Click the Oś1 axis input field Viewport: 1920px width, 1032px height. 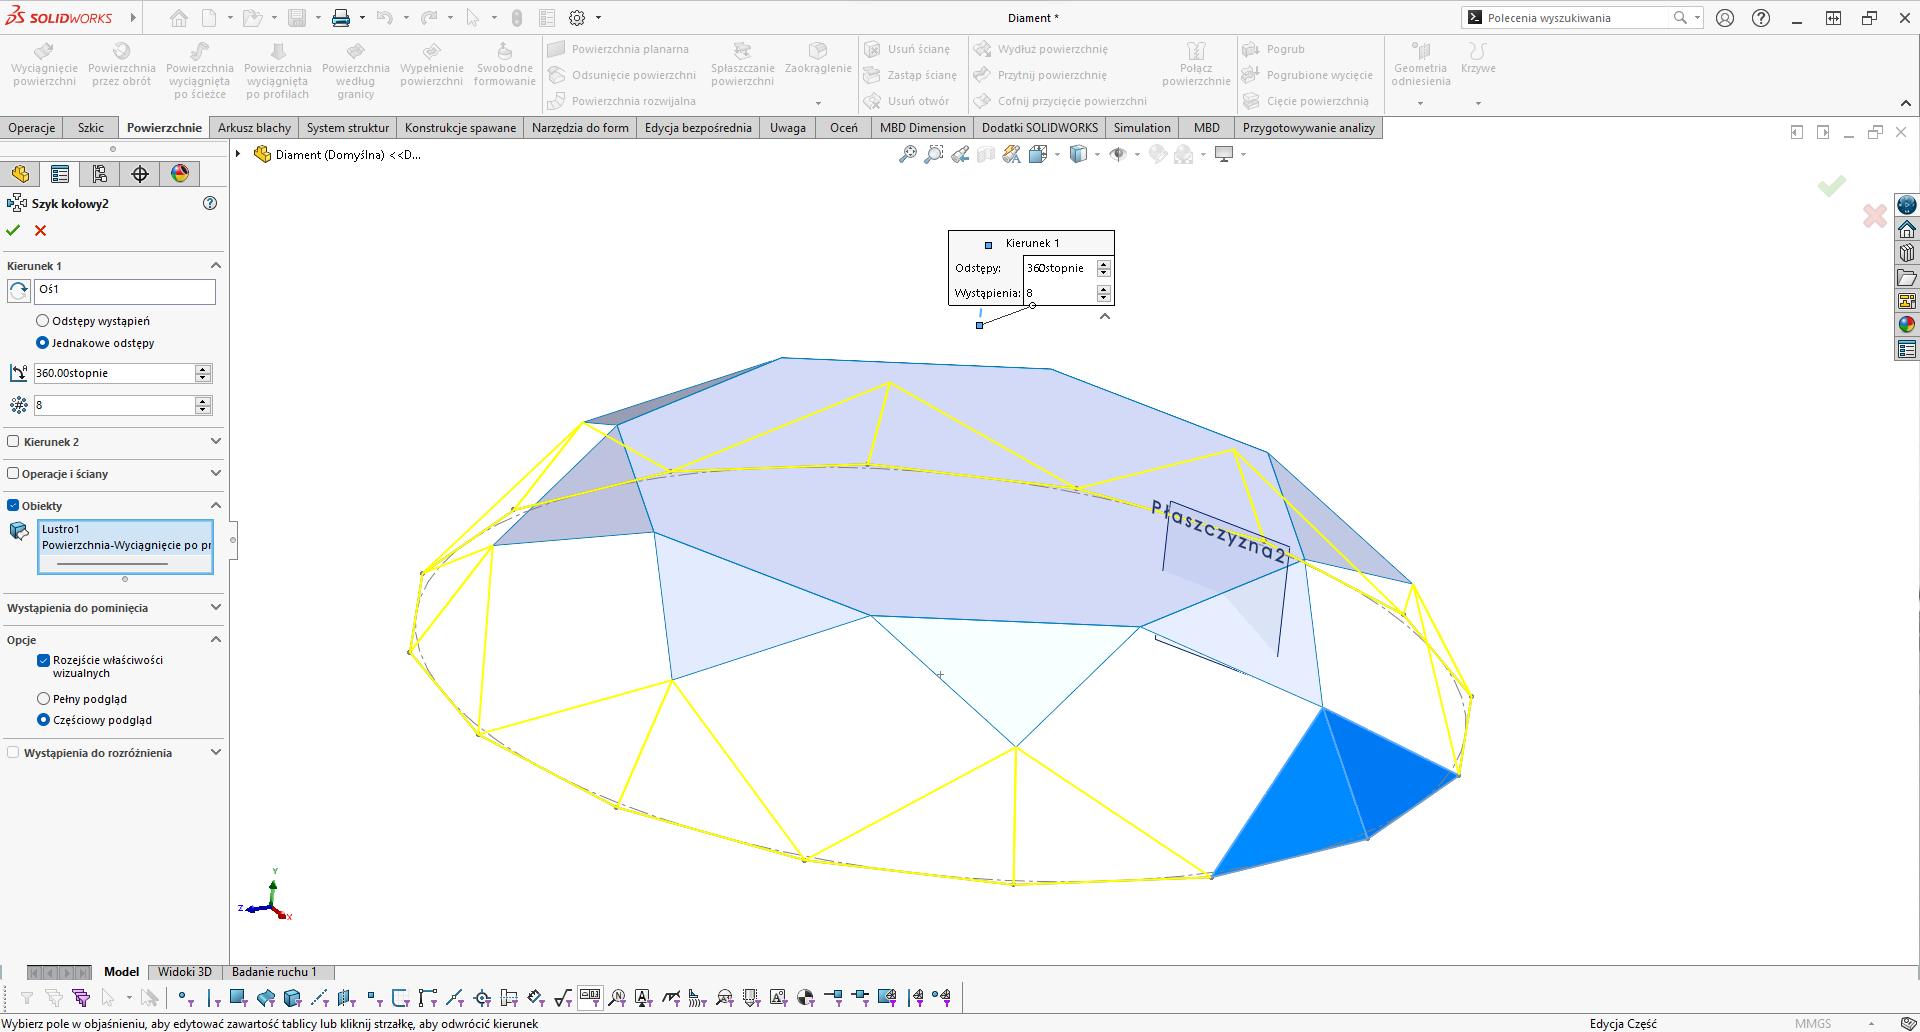pyautogui.click(x=125, y=291)
